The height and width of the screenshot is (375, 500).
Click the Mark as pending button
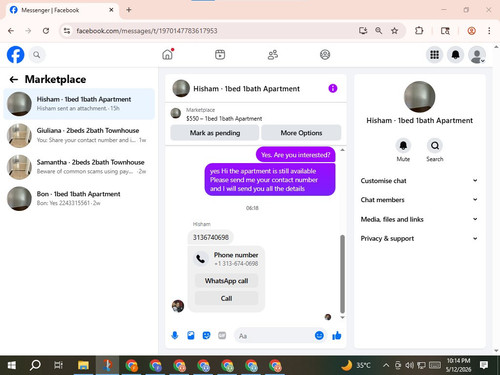pos(215,133)
